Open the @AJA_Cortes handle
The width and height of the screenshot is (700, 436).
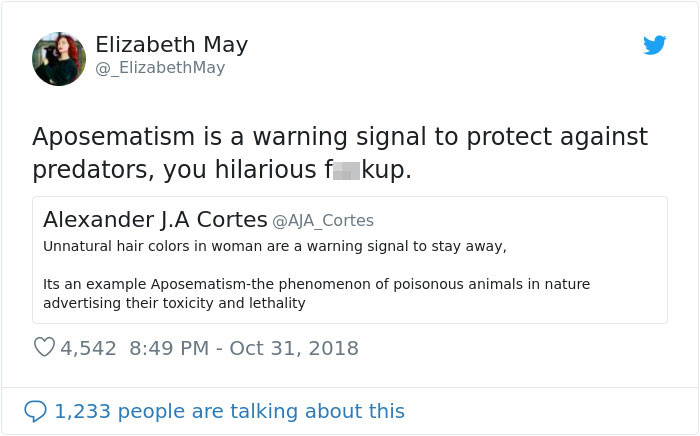(323, 220)
